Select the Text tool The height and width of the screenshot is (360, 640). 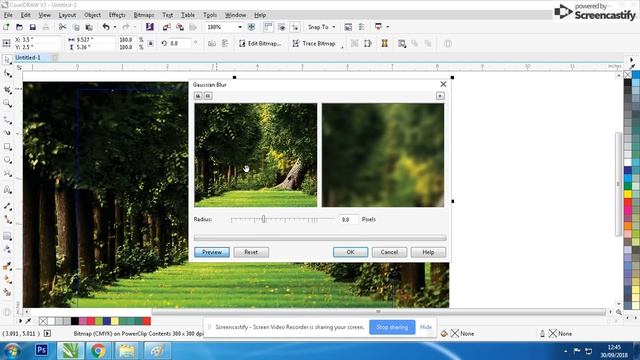[7, 190]
